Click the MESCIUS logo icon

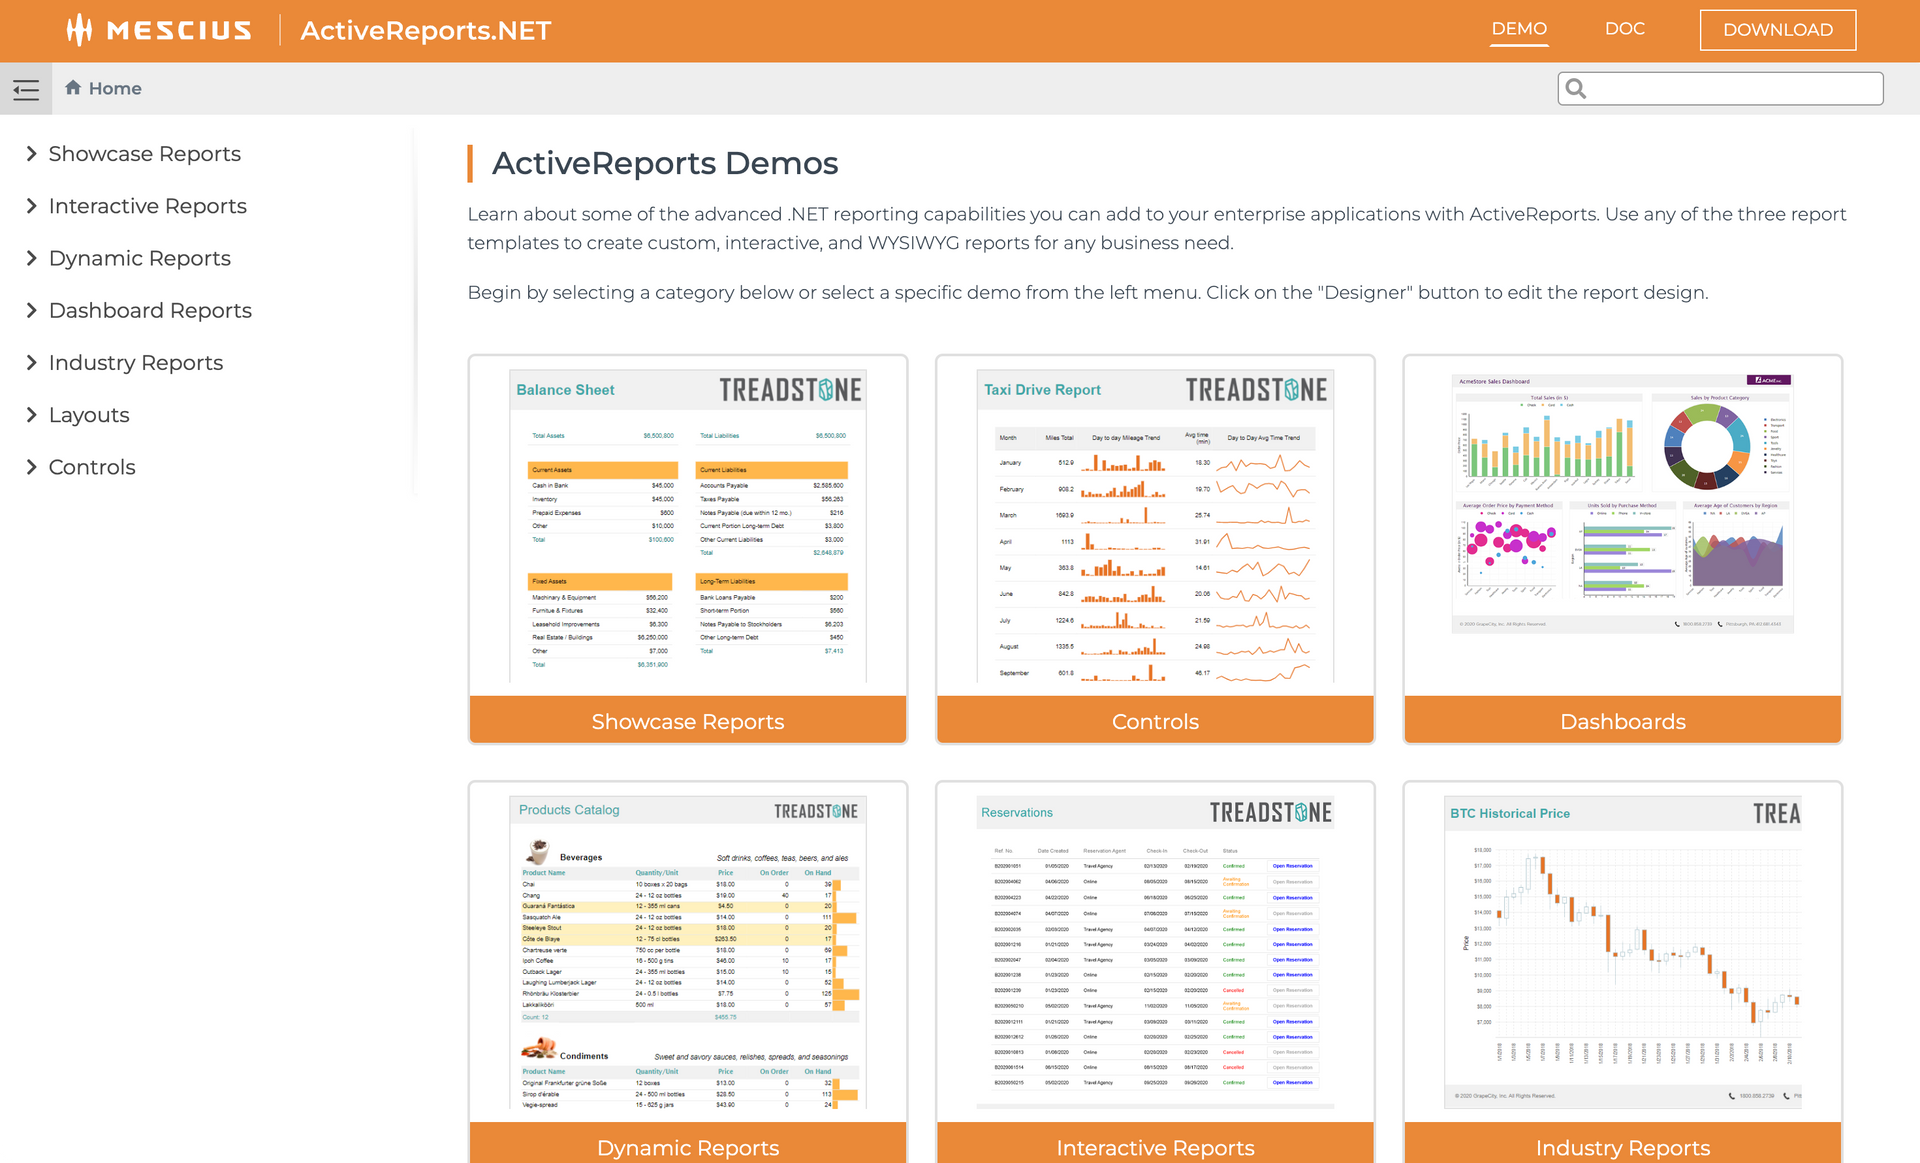[79, 30]
